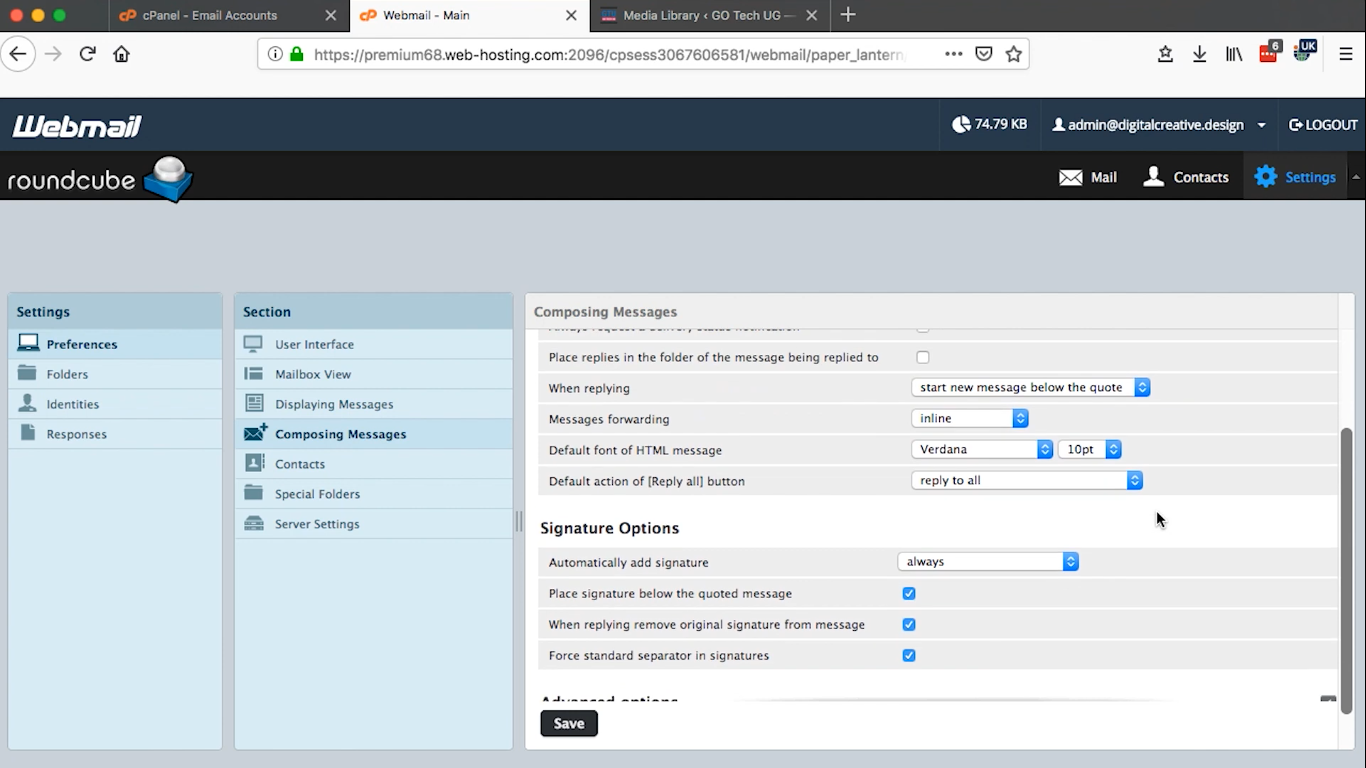
Task: Click the 'Signature Options' heading
Action: click(609, 528)
